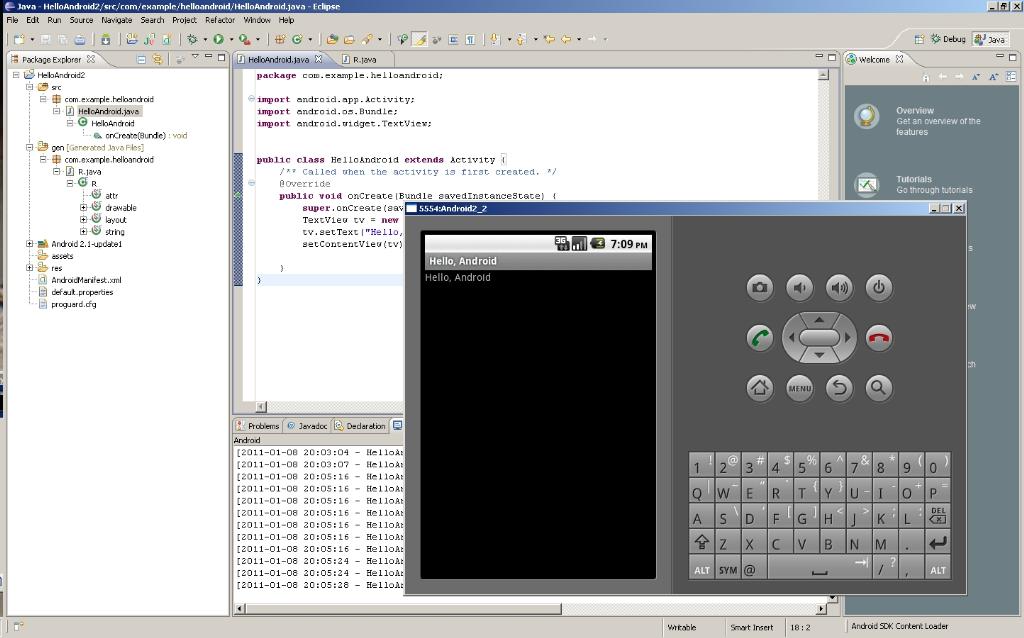Select proguard.cfg file in tree
The height and width of the screenshot is (638, 1024).
point(74,304)
